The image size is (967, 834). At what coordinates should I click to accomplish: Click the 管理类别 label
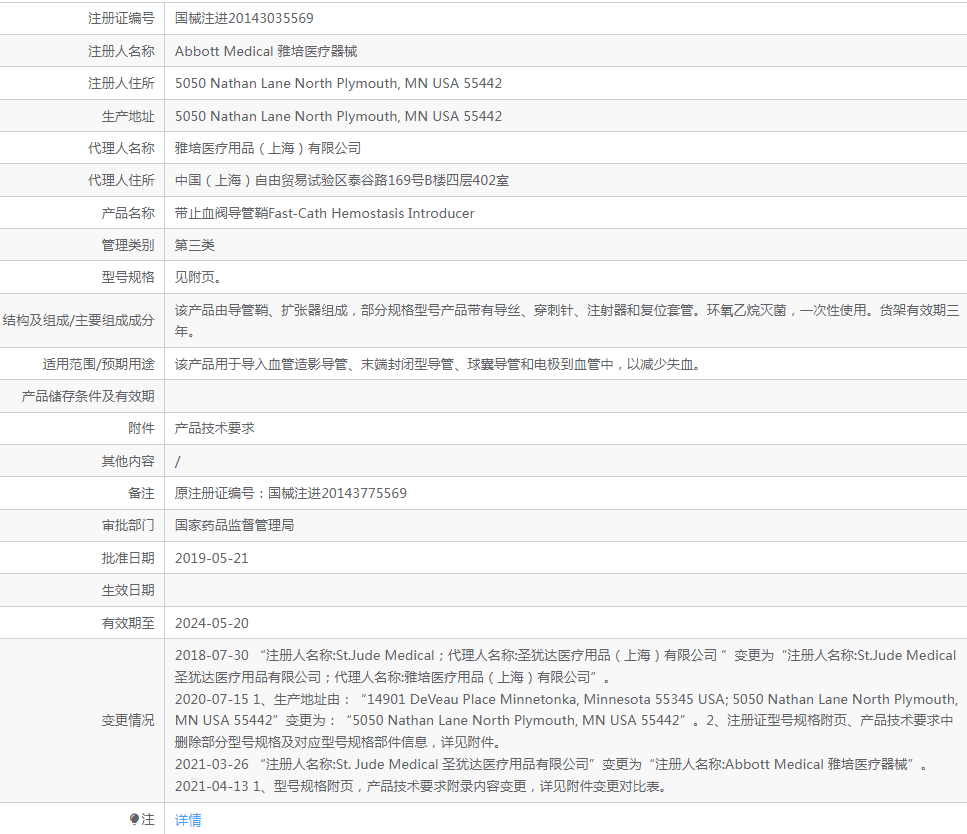[128, 246]
